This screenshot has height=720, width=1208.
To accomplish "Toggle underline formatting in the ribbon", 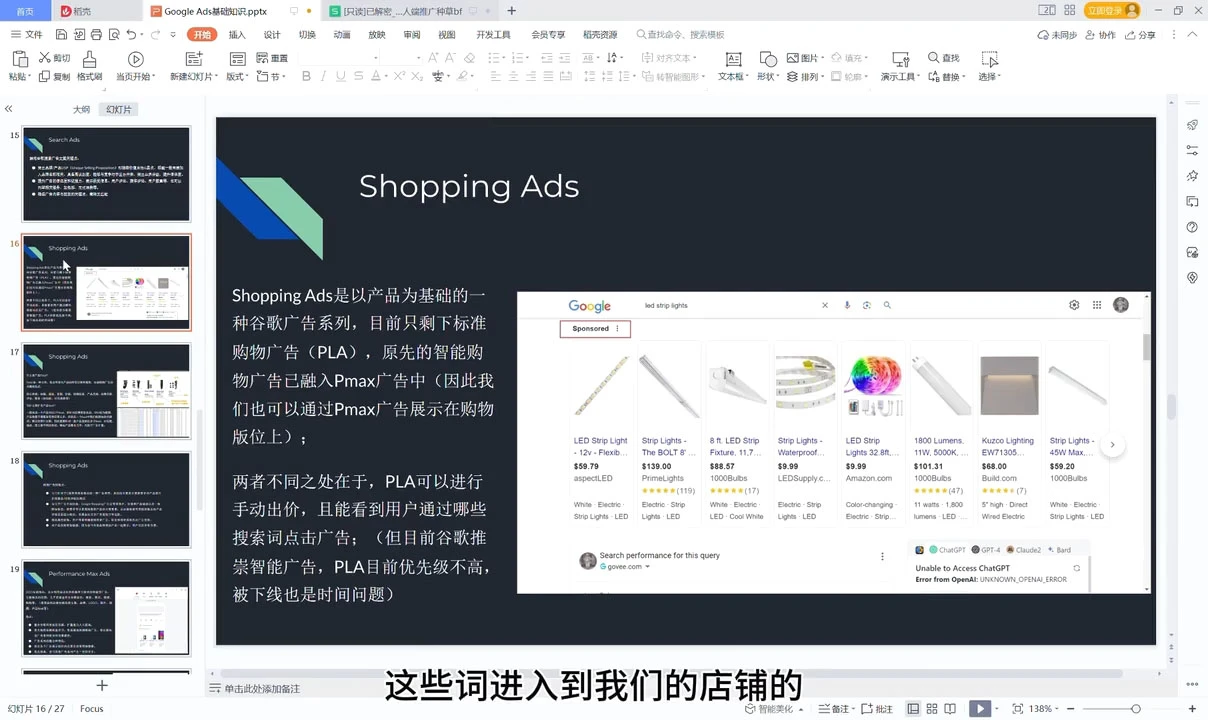I will click(x=339, y=76).
